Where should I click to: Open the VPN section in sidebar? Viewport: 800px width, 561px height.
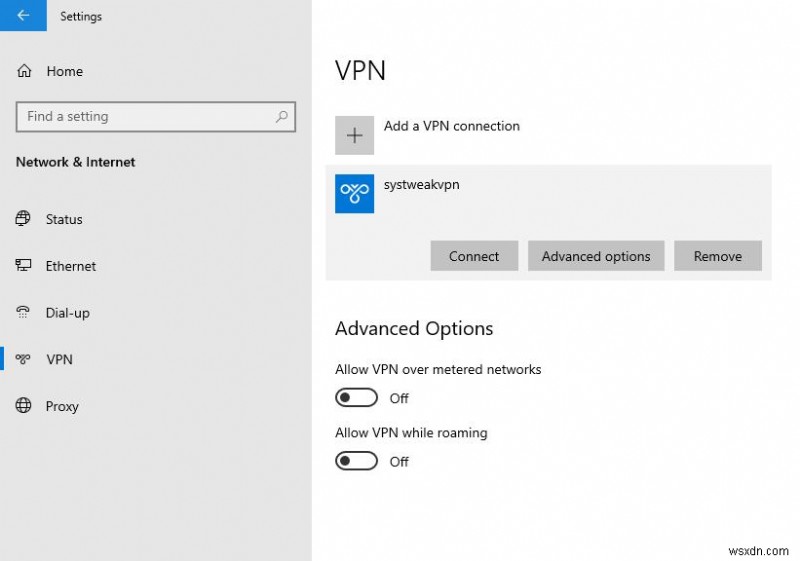59,359
